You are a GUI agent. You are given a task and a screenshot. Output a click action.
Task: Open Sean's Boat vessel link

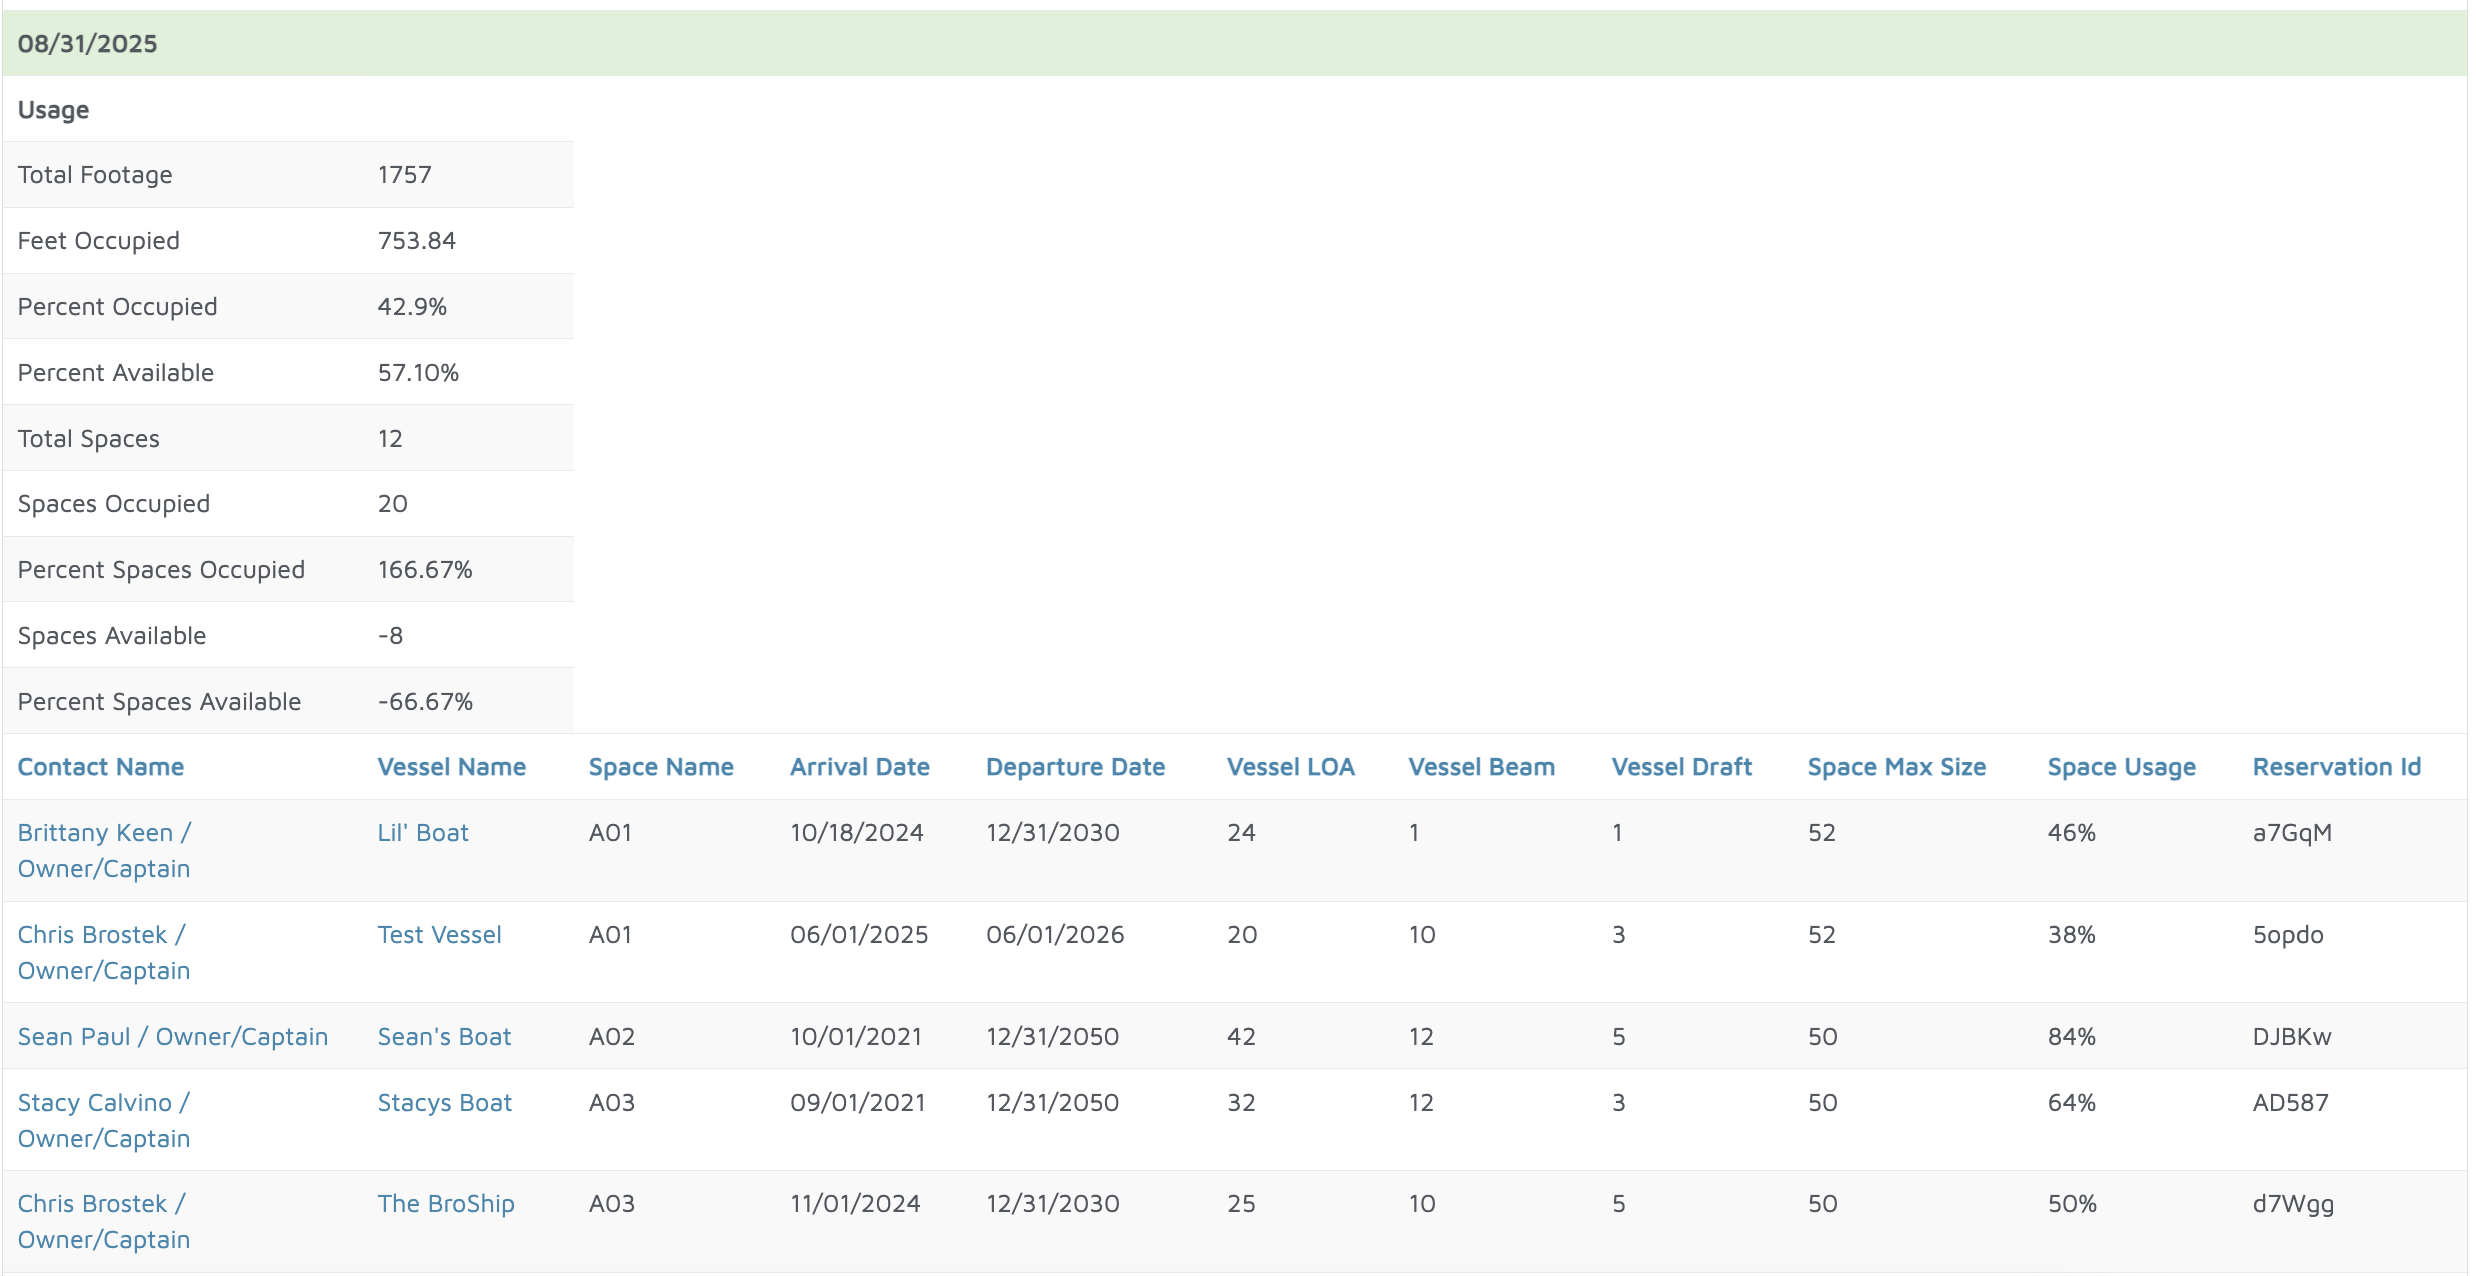pyautogui.click(x=444, y=1037)
